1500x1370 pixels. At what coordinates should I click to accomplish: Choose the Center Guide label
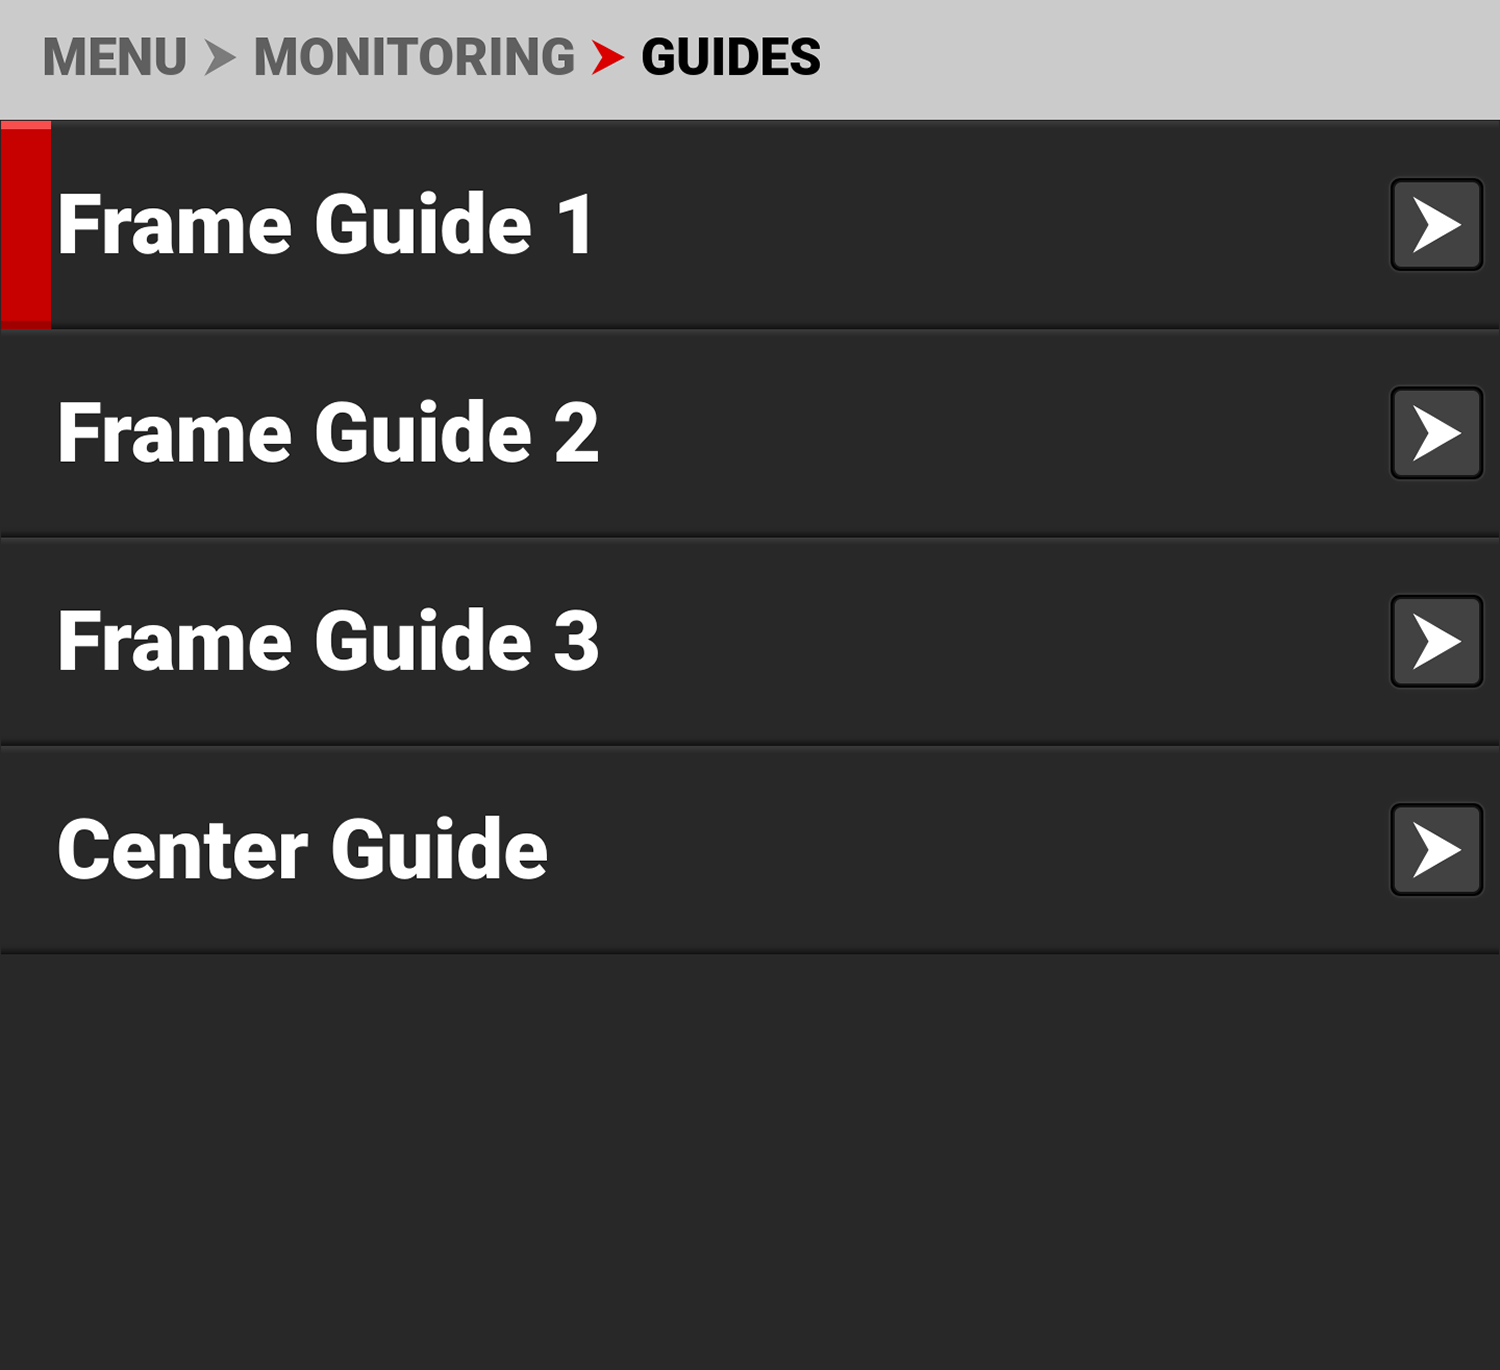302,849
